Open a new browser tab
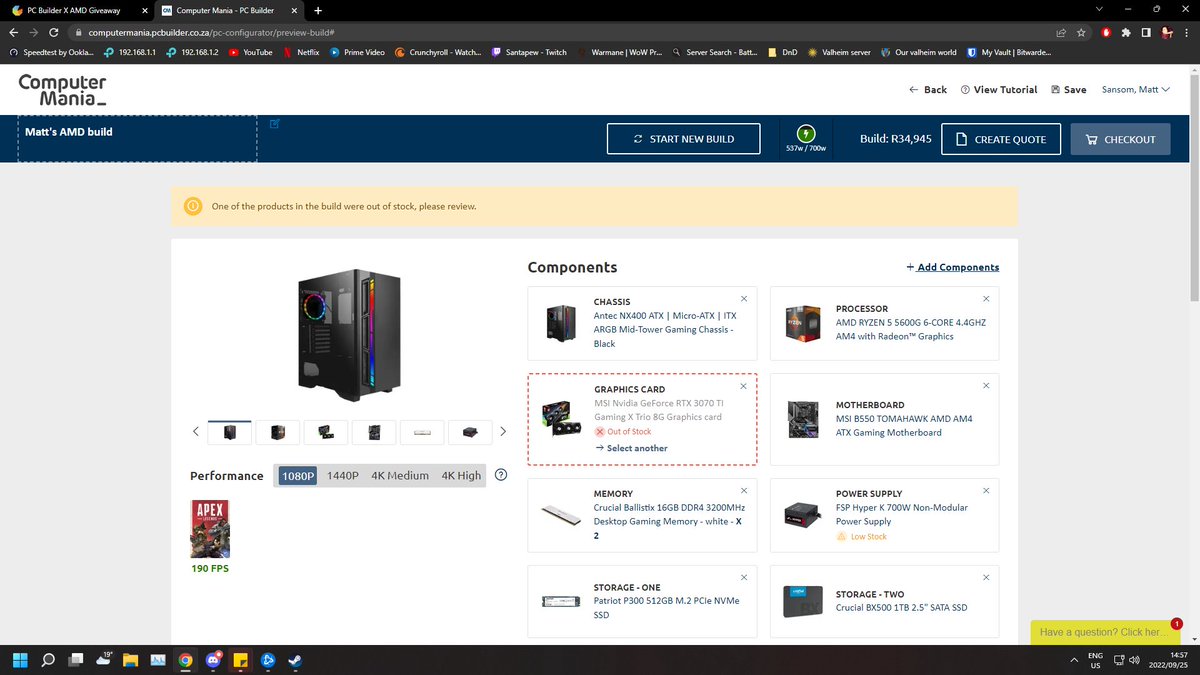 [x=318, y=10]
